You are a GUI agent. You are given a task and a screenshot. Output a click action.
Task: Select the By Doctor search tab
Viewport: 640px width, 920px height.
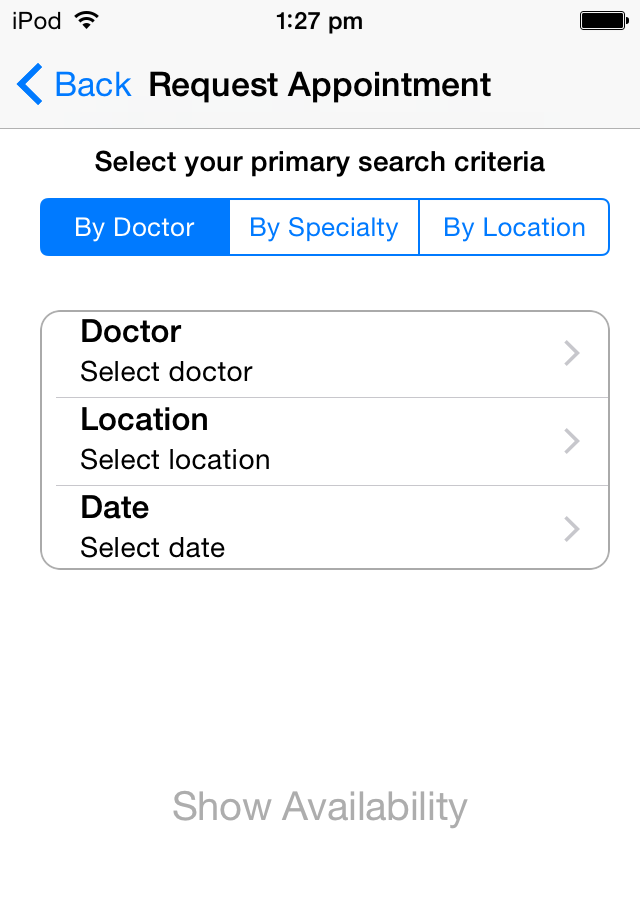click(x=134, y=228)
